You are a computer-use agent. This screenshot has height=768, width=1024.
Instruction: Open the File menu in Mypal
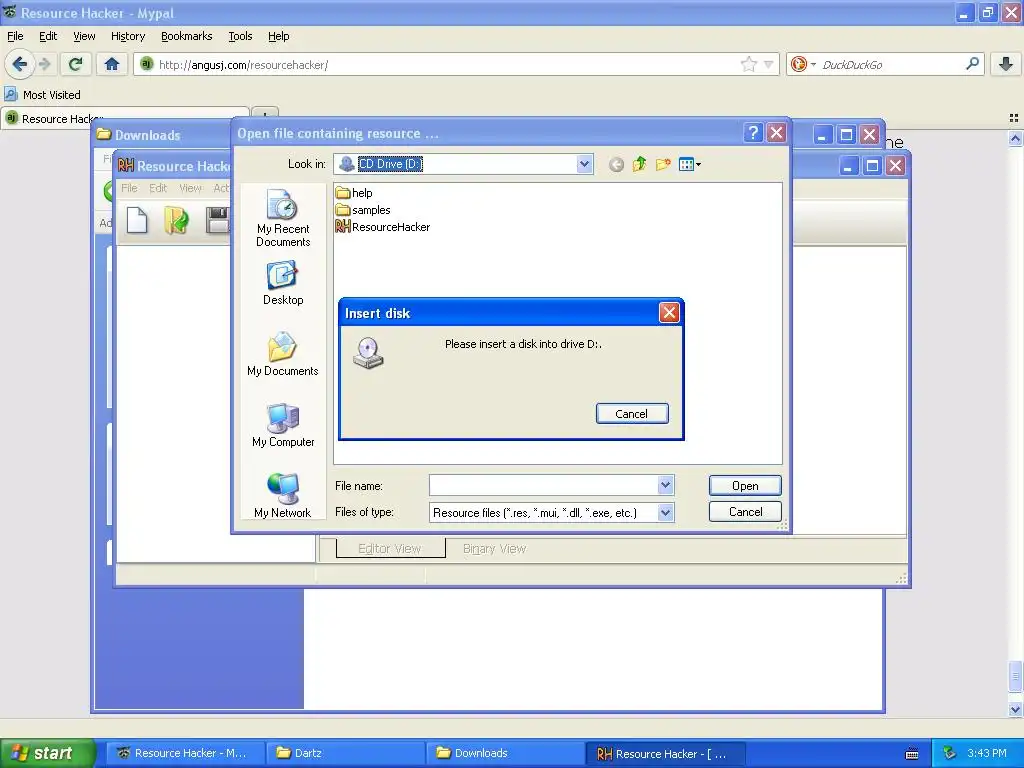coord(15,36)
